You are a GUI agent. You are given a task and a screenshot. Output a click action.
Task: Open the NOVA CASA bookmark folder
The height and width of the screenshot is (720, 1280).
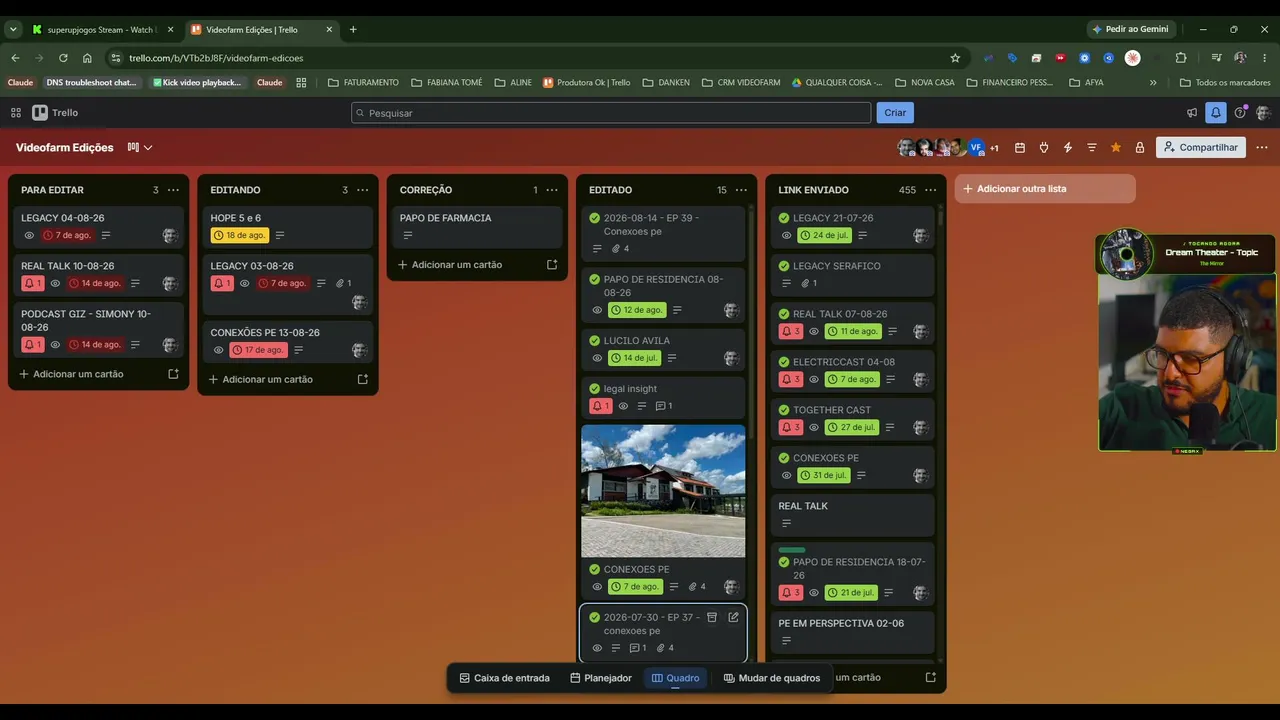pyautogui.click(x=925, y=83)
